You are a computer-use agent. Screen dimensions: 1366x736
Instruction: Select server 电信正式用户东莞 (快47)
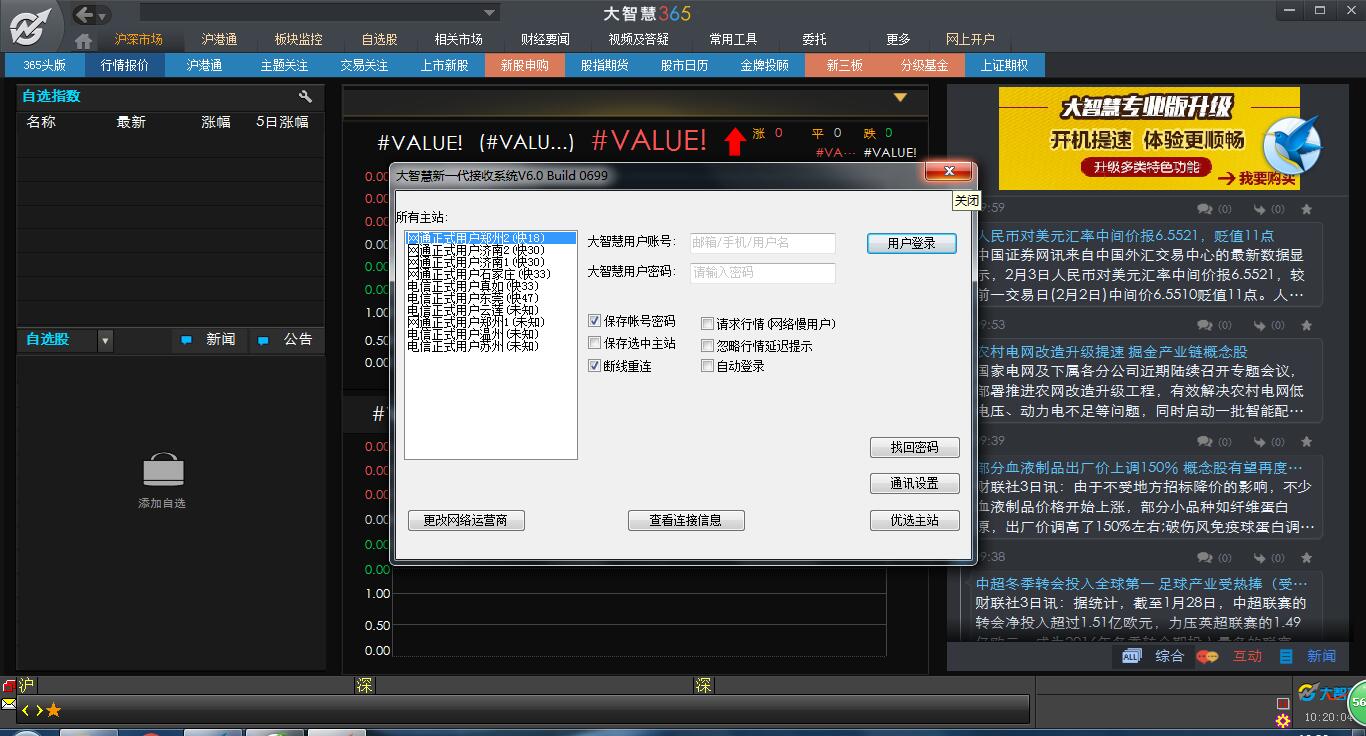[490, 298]
